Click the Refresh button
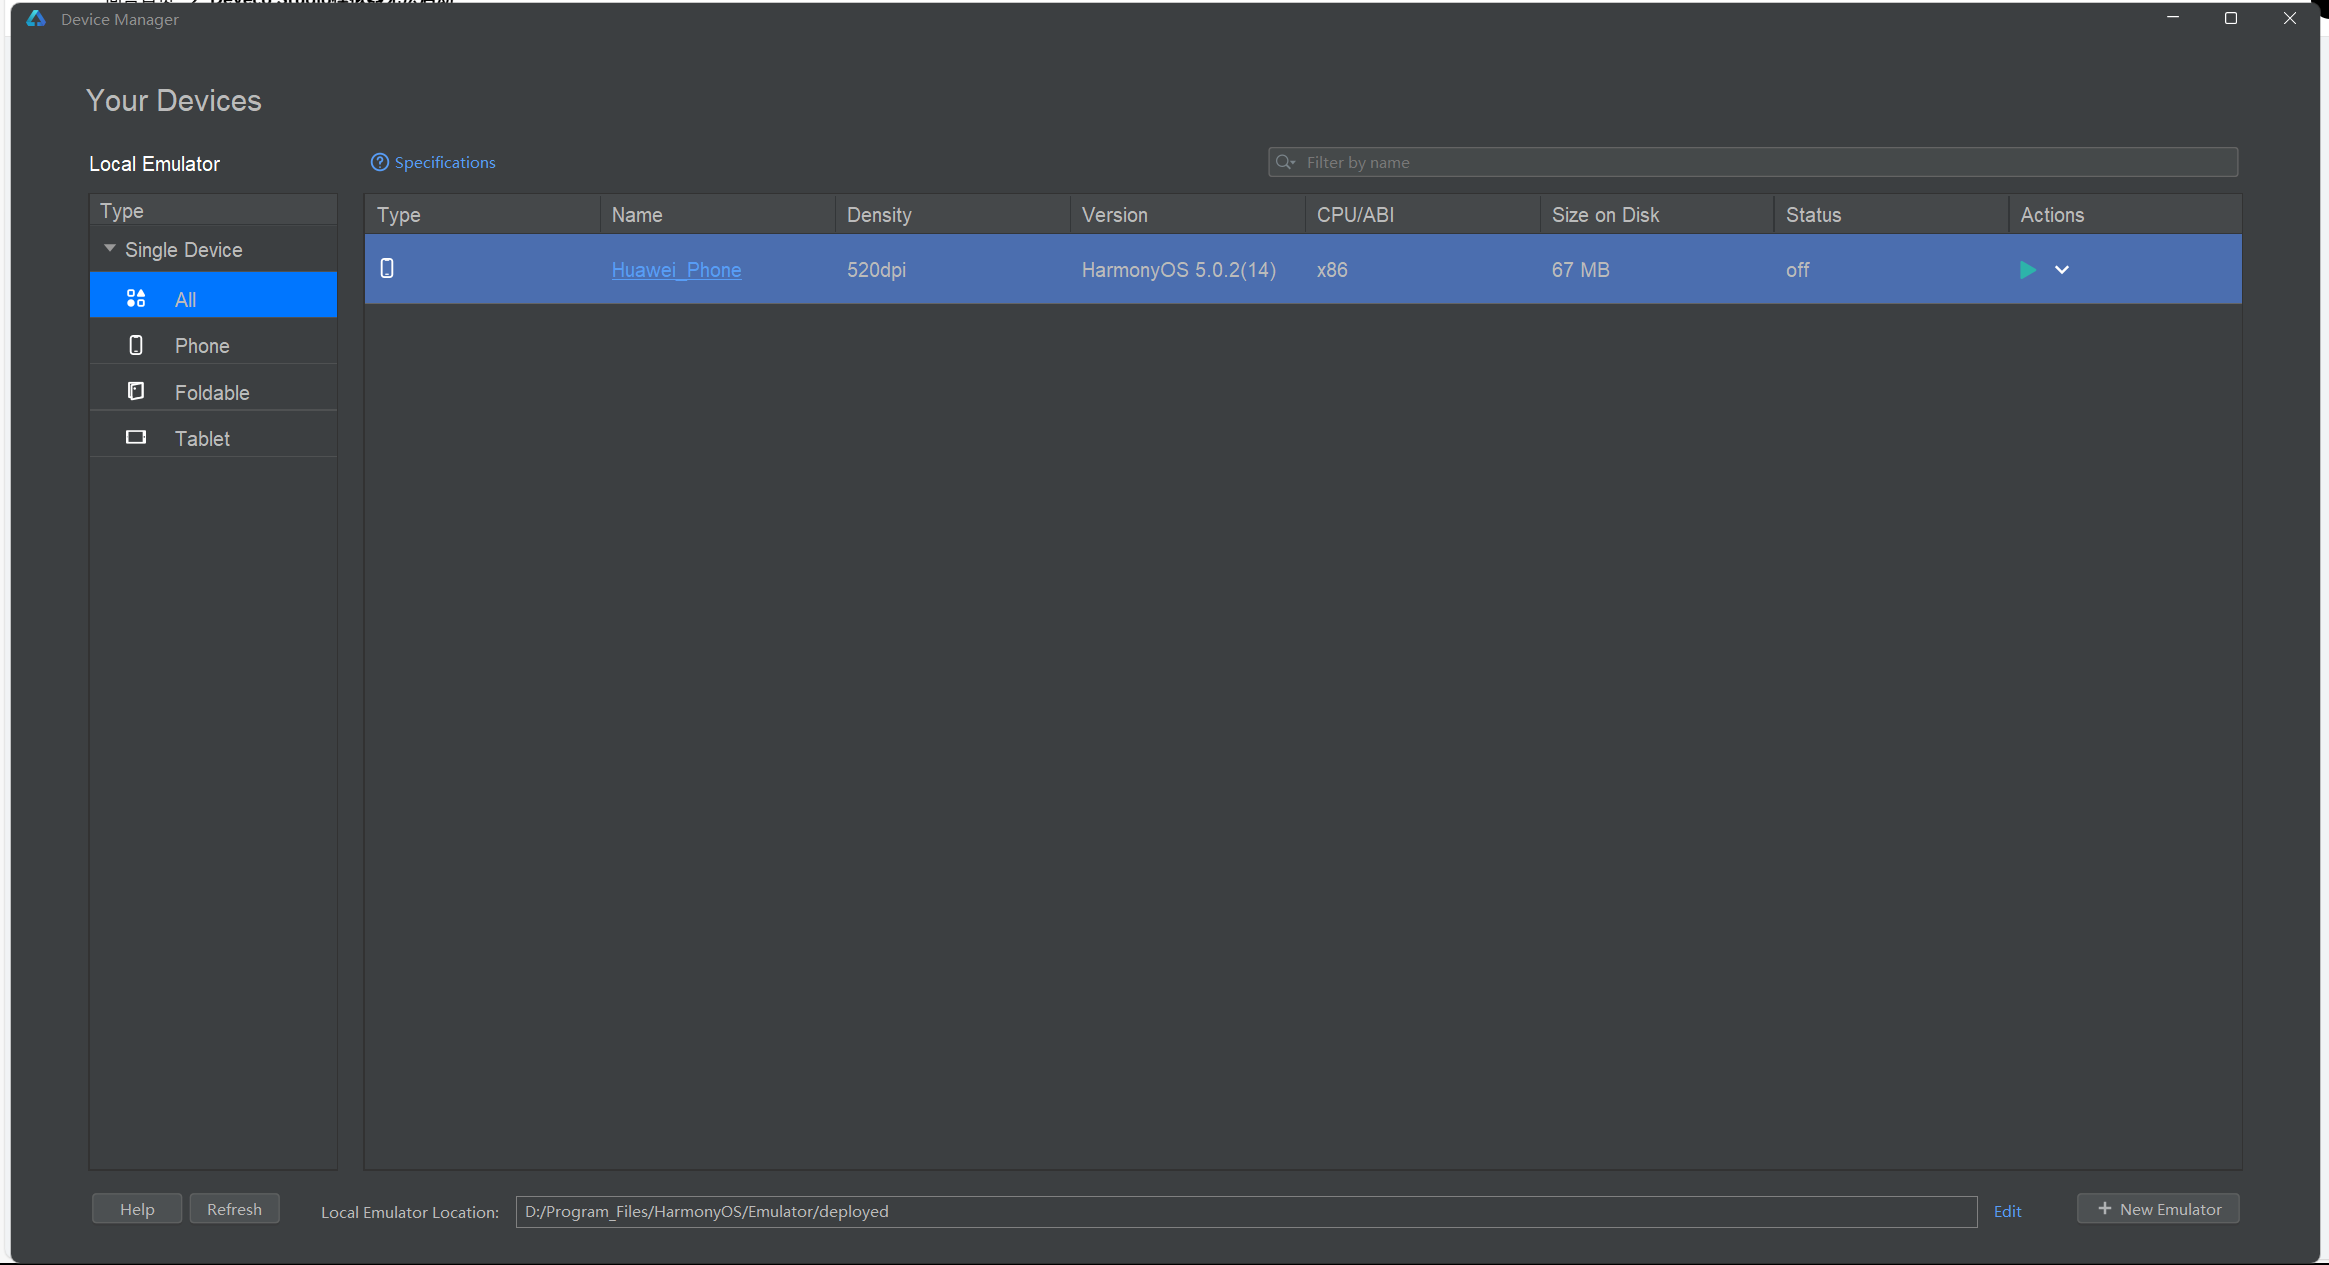 234,1209
